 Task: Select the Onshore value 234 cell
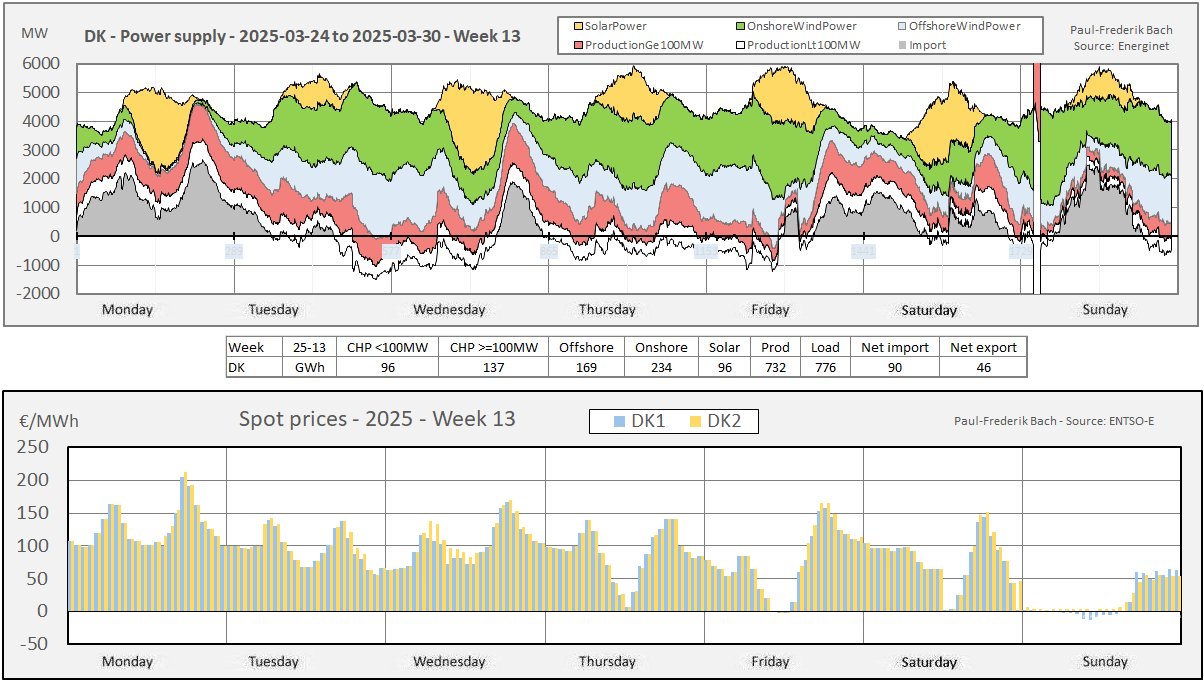coord(661,367)
